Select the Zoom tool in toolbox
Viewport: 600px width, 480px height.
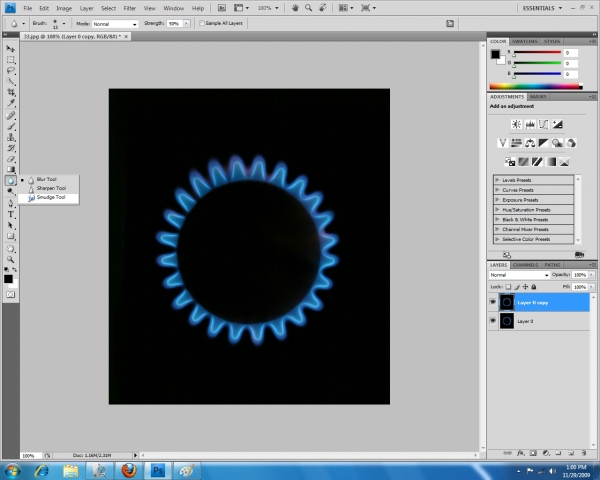pyautogui.click(x=10, y=259)
